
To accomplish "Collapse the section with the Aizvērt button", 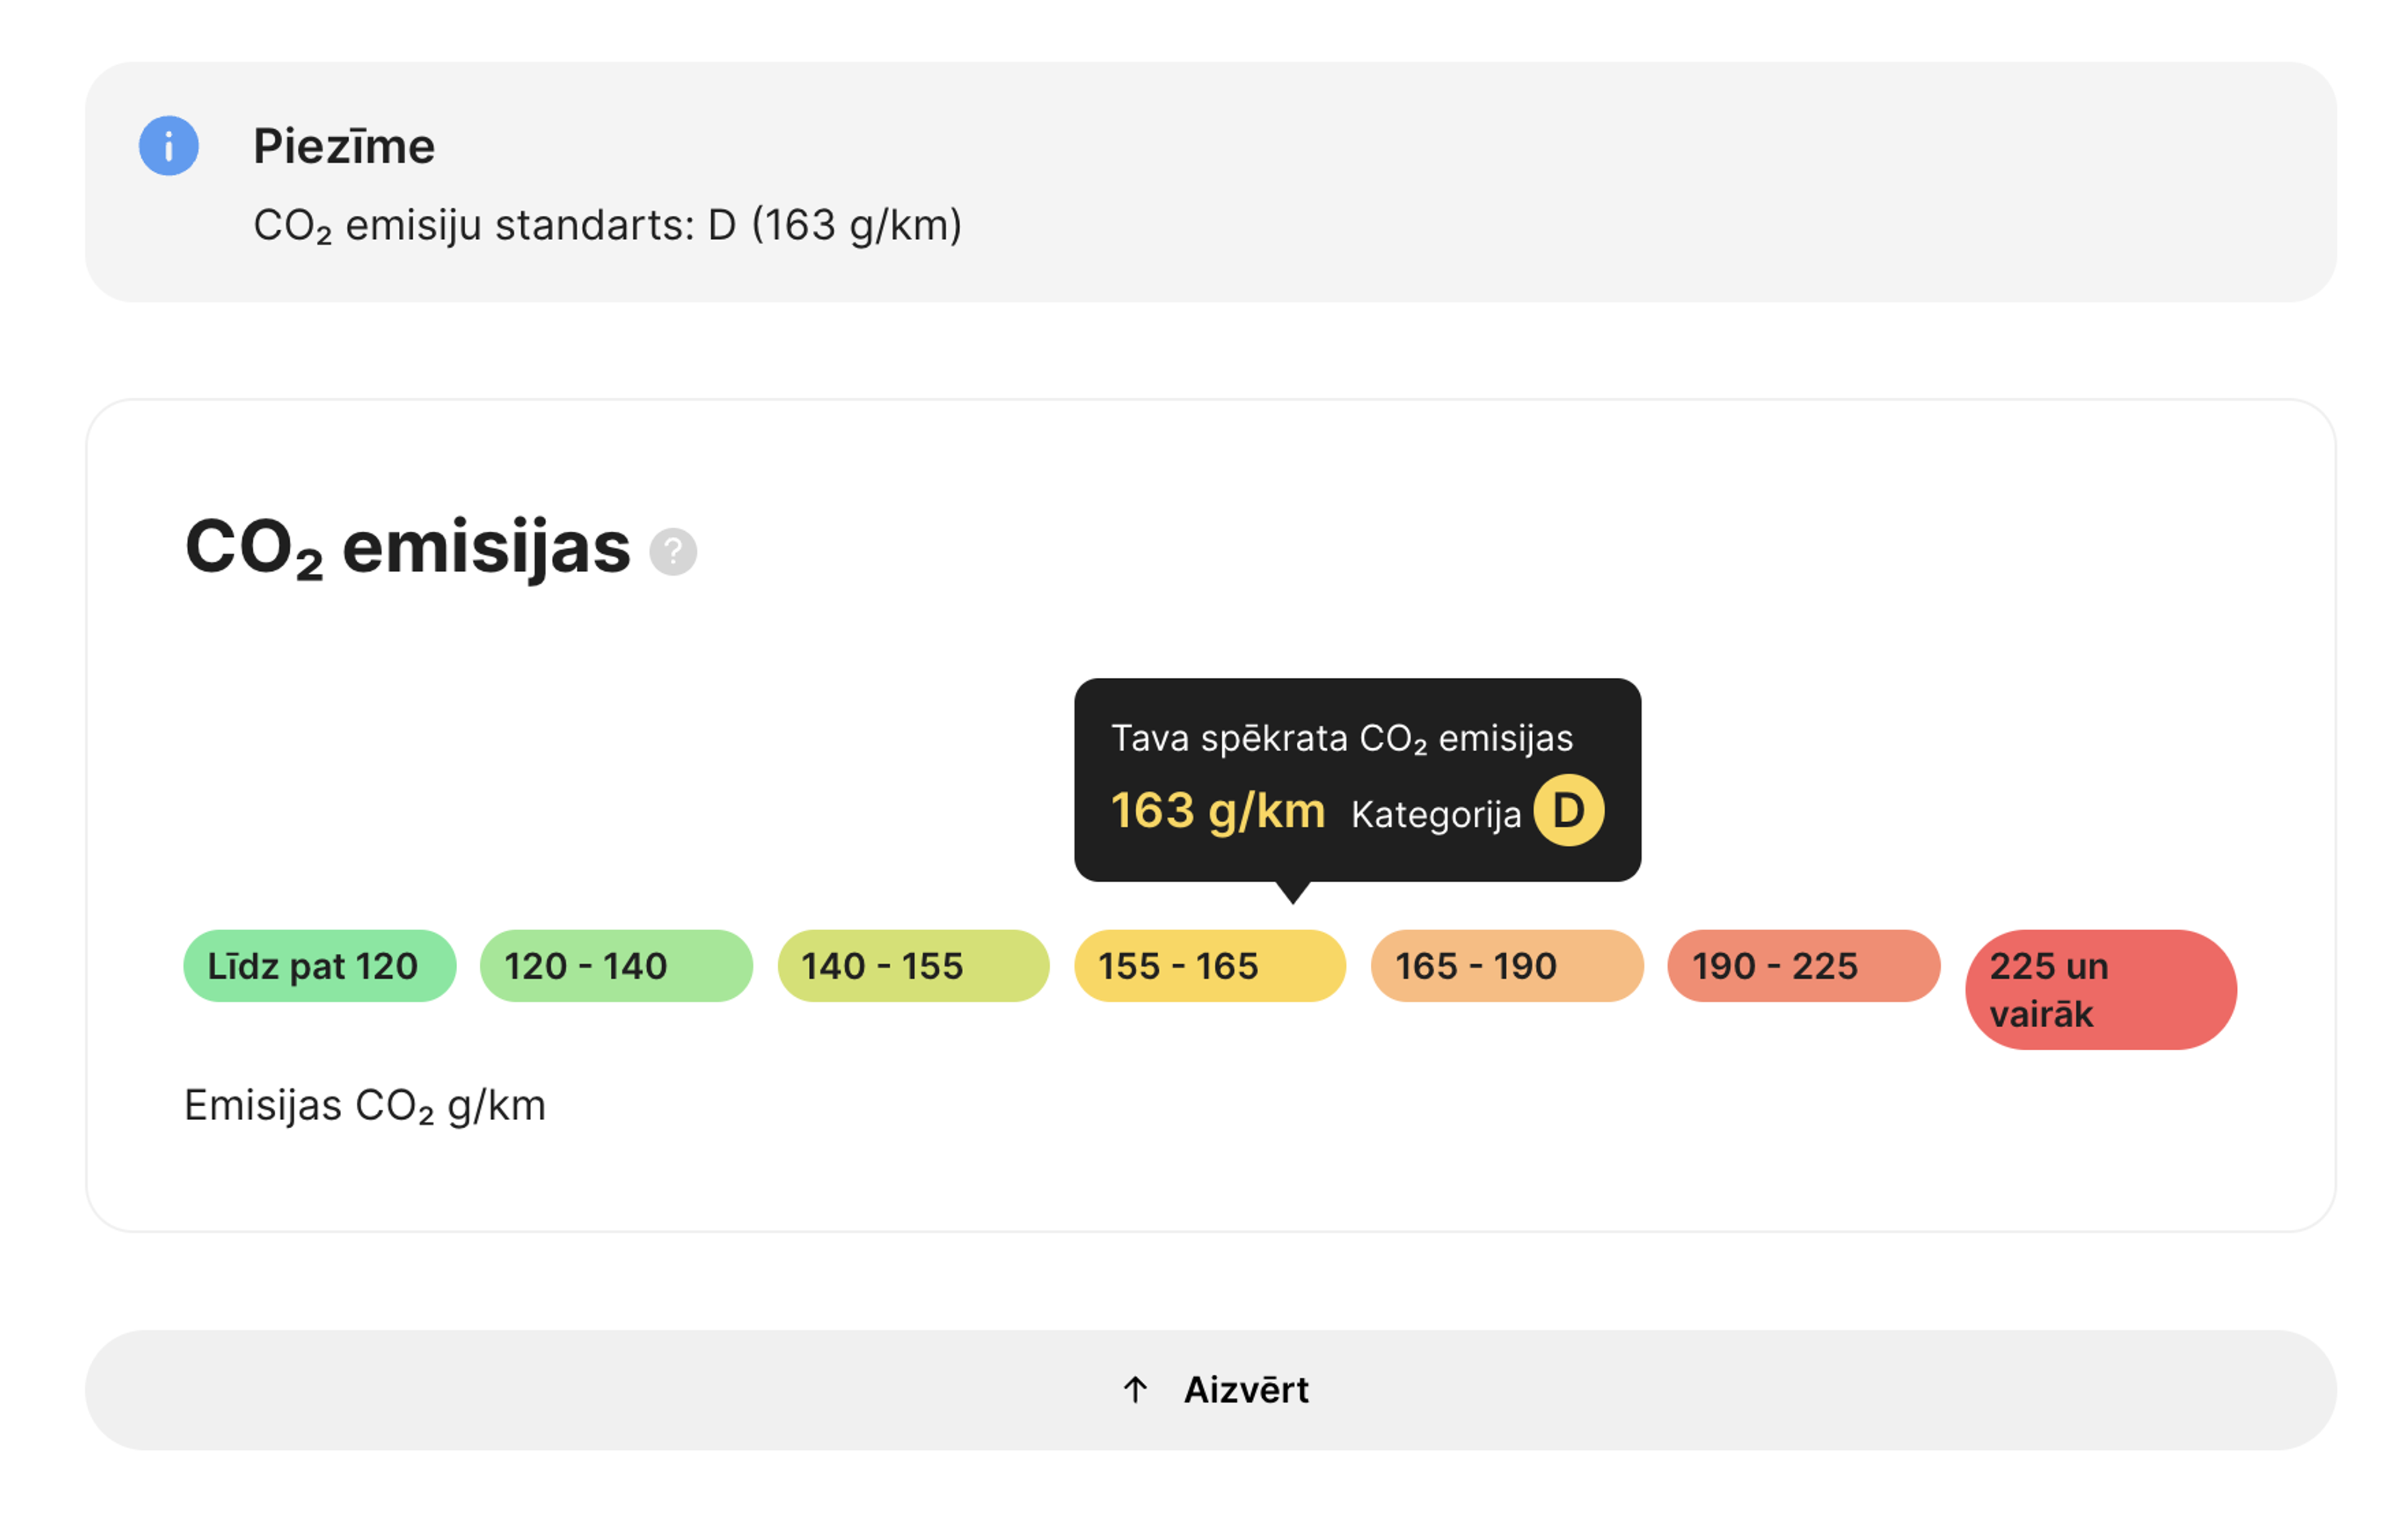I will [1211, 1390].
